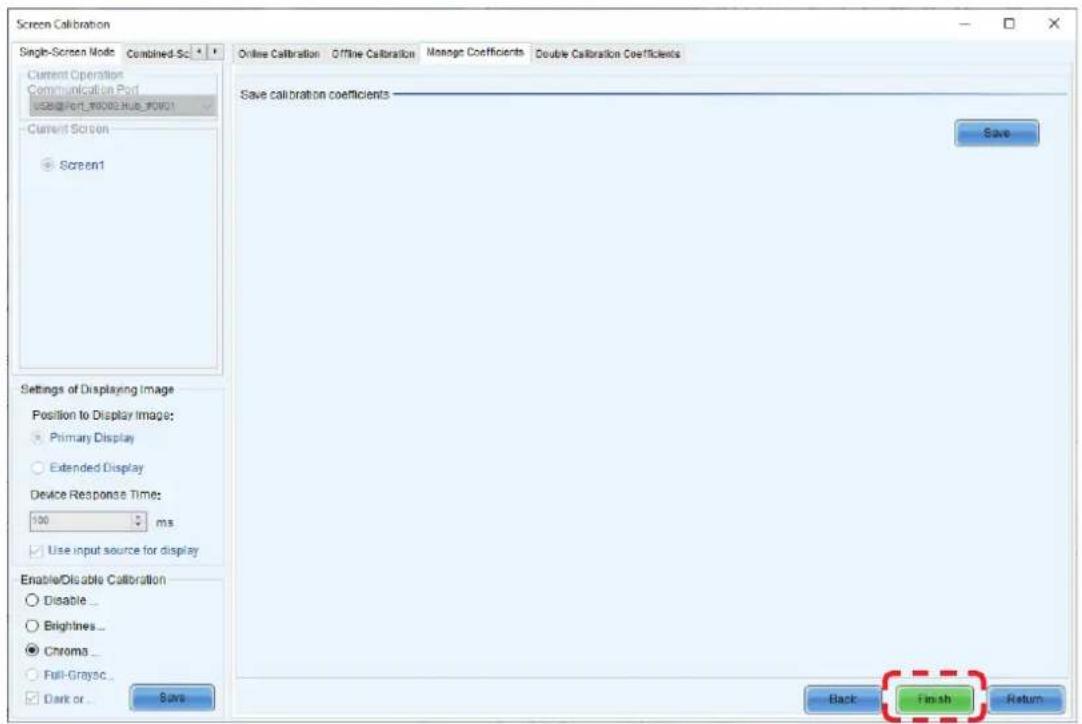Open Offline Calibration tab

[x=373, y=54]
